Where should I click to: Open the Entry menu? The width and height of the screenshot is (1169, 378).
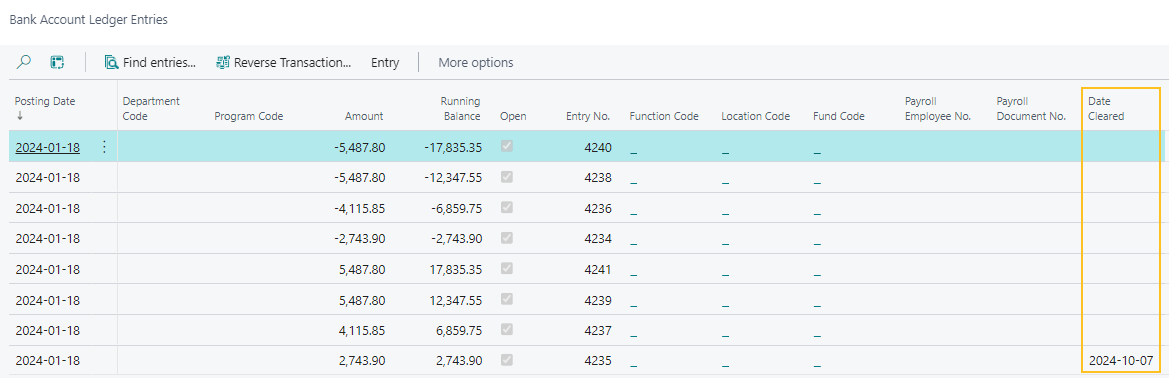click(385, 63)
